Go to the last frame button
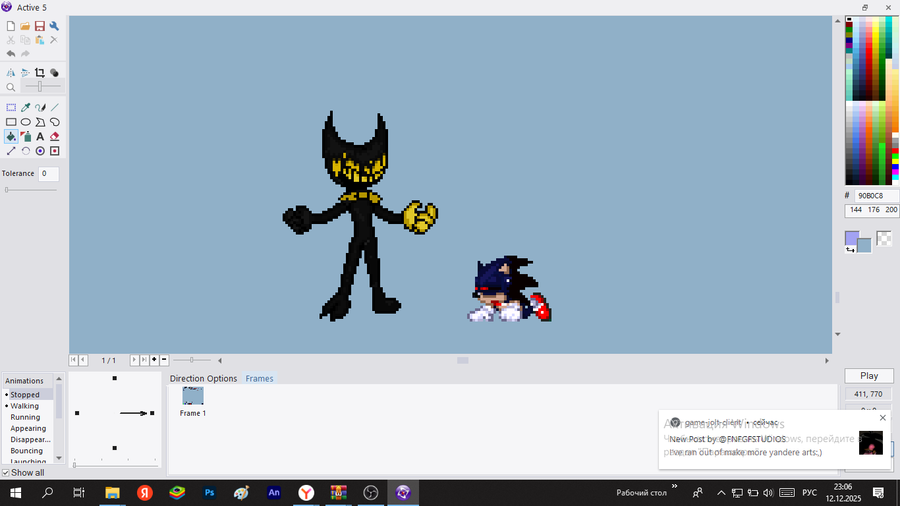The image size is (900, 506). [x=144, y=360]
